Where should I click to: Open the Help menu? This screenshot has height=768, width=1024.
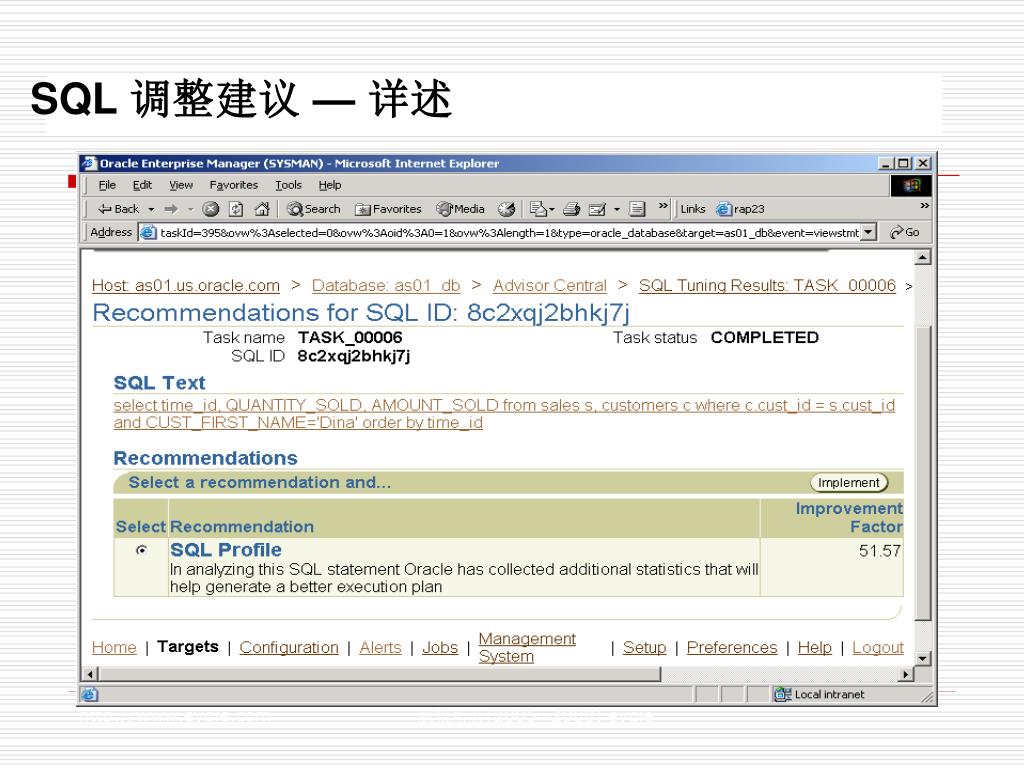point(330,185)
